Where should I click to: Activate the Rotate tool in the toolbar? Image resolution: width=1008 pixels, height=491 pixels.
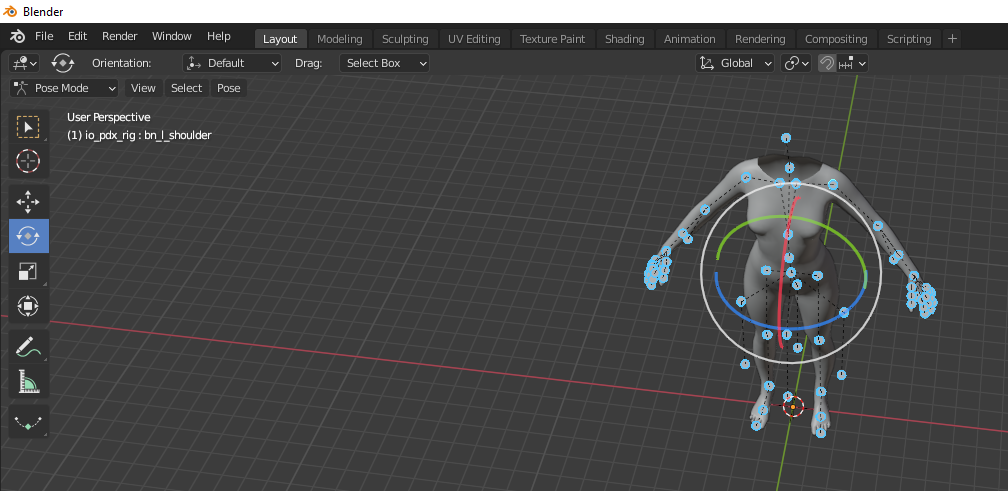28,236
